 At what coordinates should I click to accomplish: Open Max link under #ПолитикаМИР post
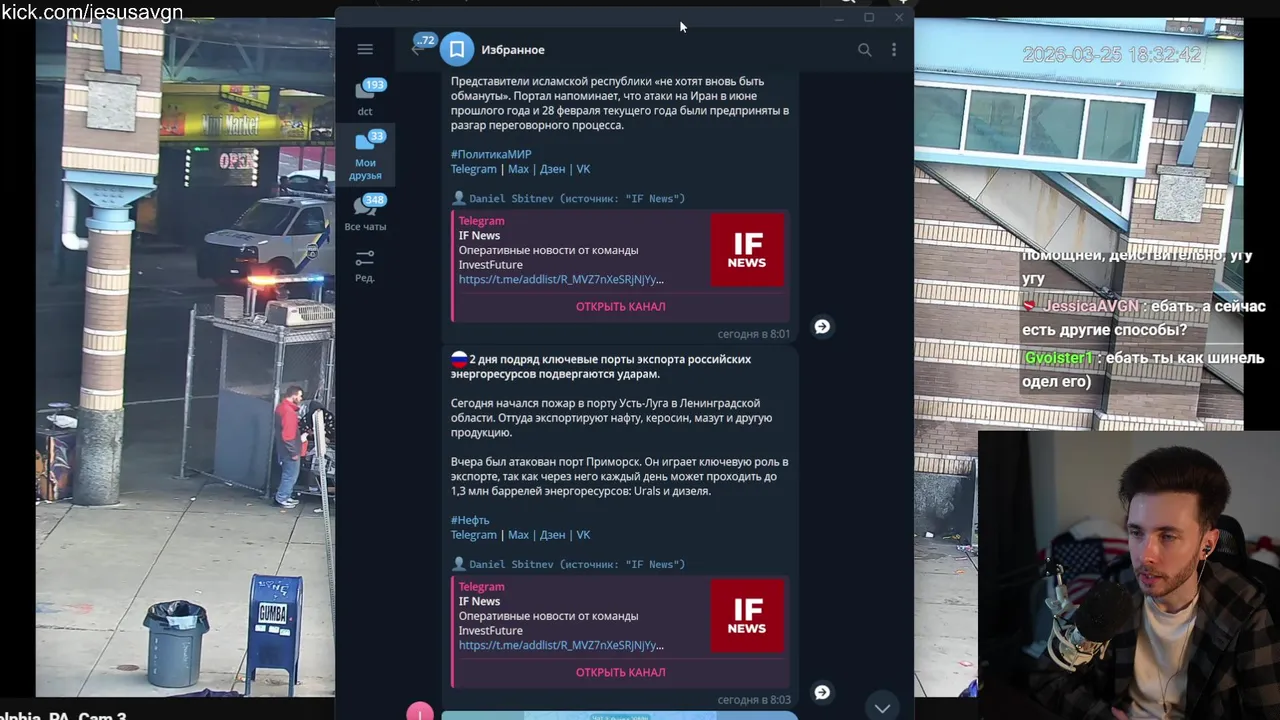click(518, 169)
